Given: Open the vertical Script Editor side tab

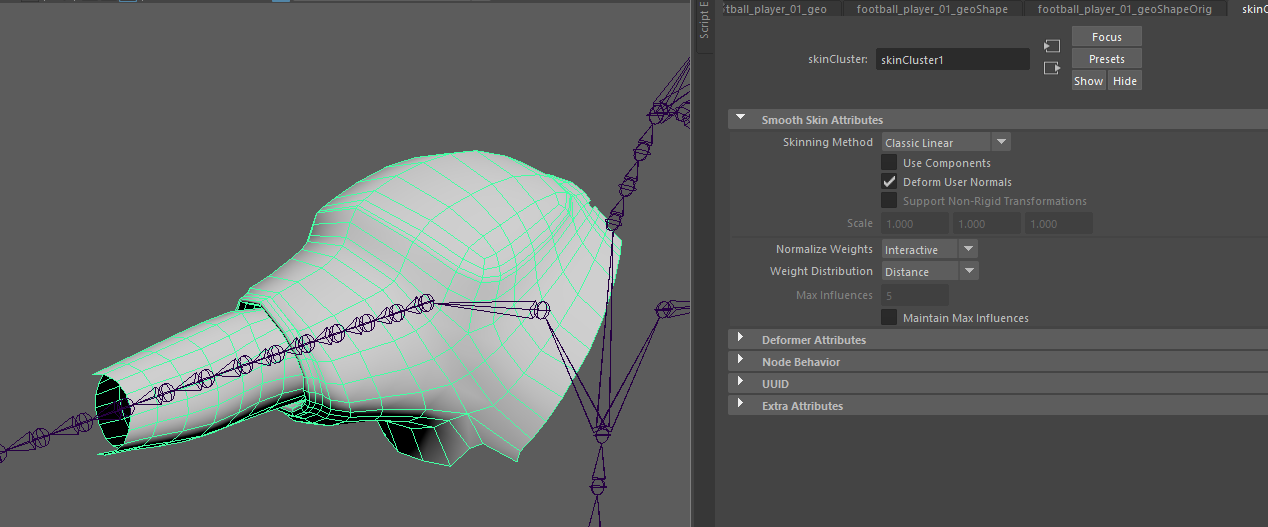Looking at the screenshot, I should (x=704, y=22).
